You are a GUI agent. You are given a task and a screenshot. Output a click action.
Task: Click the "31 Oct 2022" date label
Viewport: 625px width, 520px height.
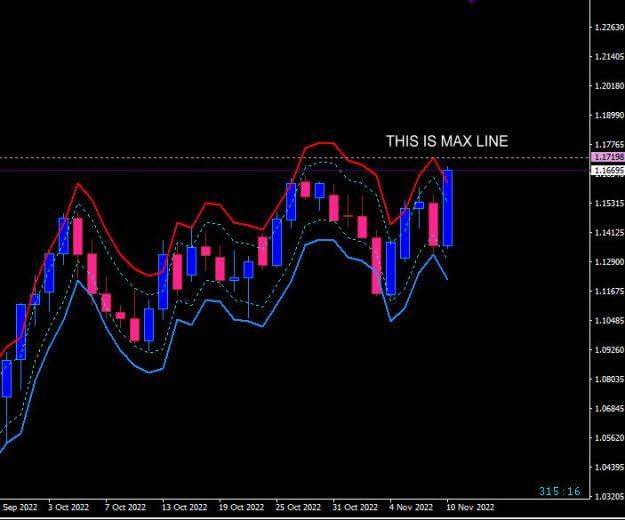click(x=355, y=507)
